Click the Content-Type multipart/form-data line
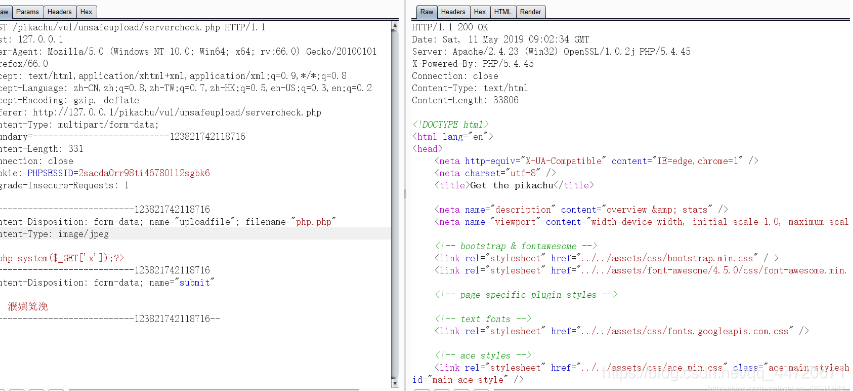This screenshot has width=853, height=391. coord(79,125)
